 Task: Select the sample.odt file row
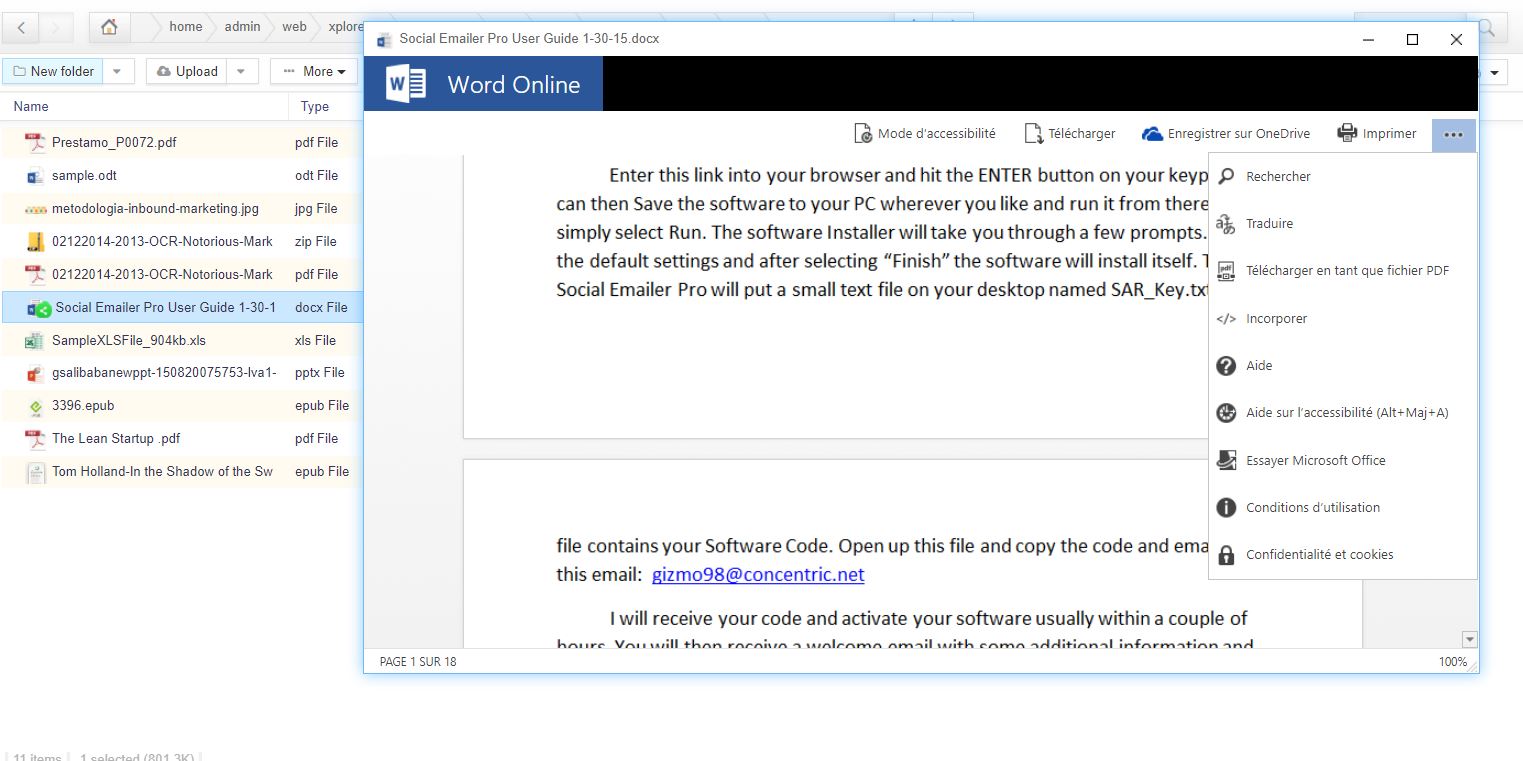coord(182,176)
